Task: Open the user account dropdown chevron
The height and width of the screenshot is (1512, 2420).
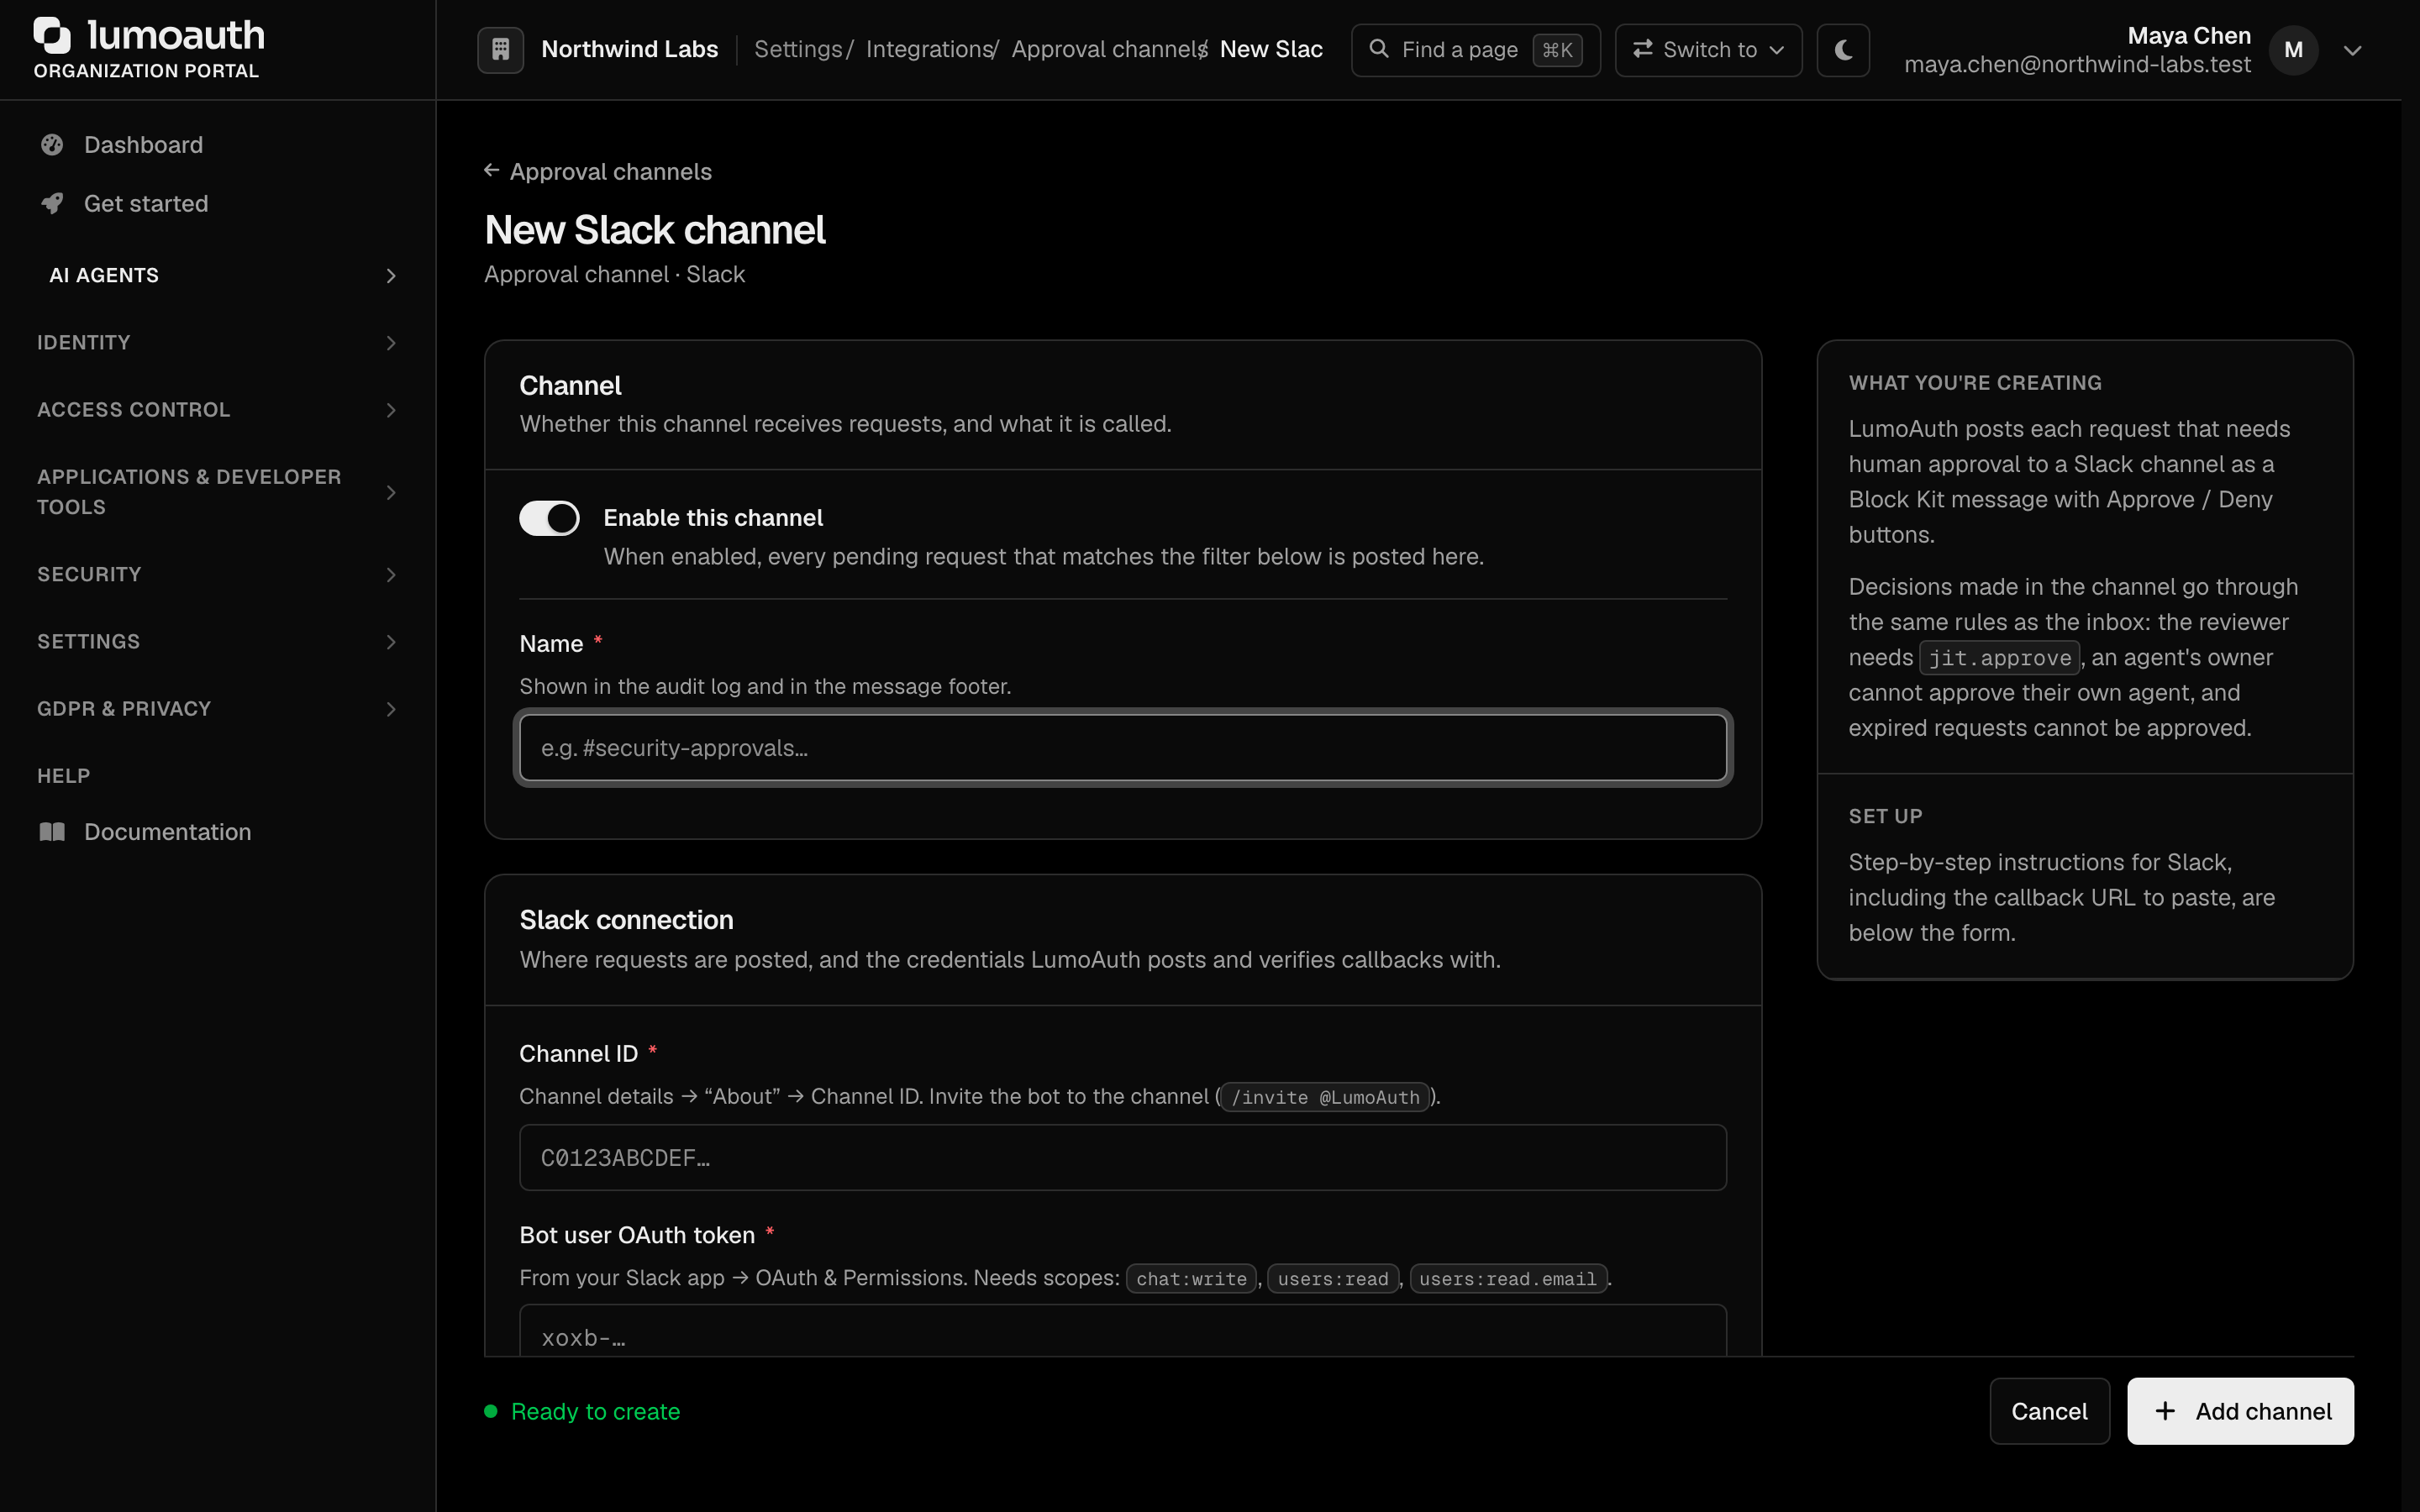Action: pos(2353,50)
